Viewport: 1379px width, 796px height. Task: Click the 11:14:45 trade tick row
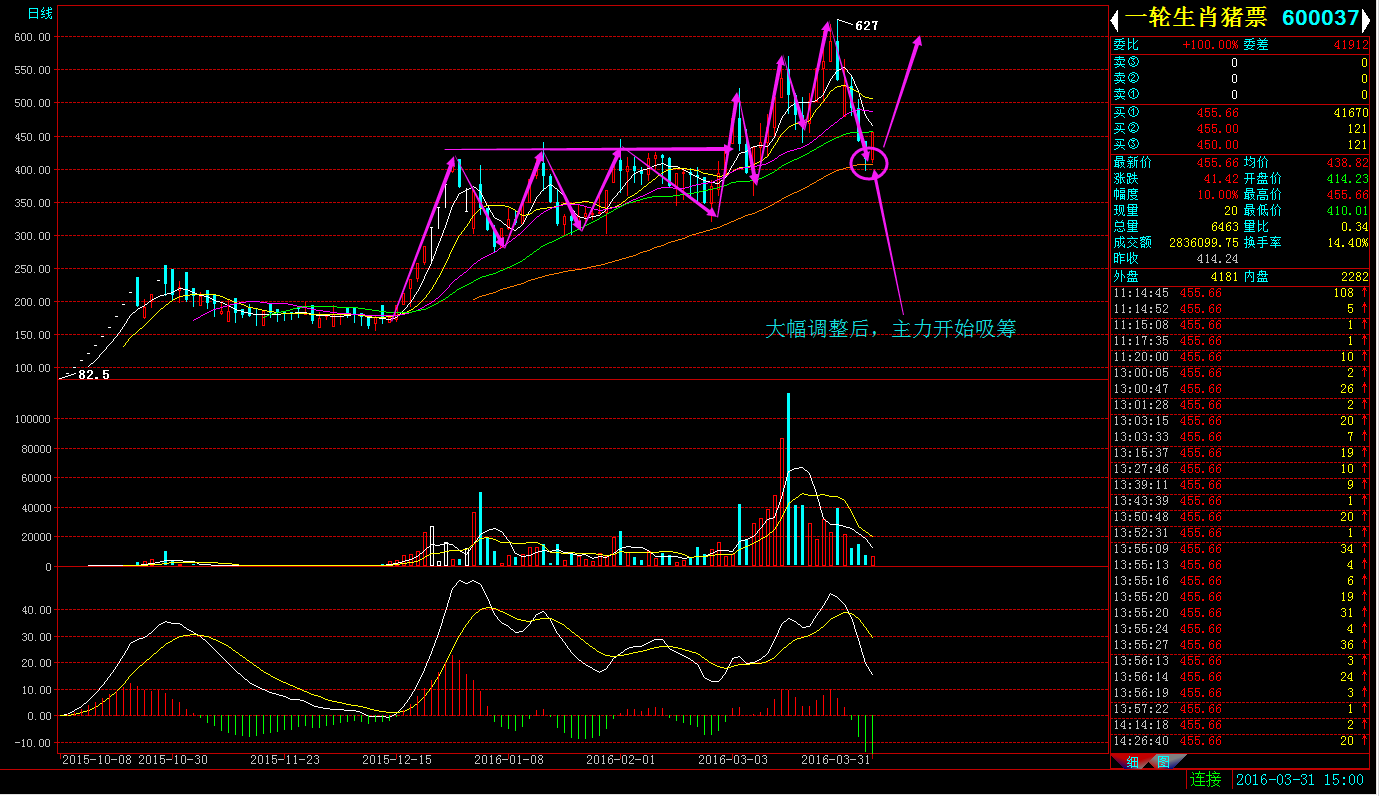[x=1240, y=293]
